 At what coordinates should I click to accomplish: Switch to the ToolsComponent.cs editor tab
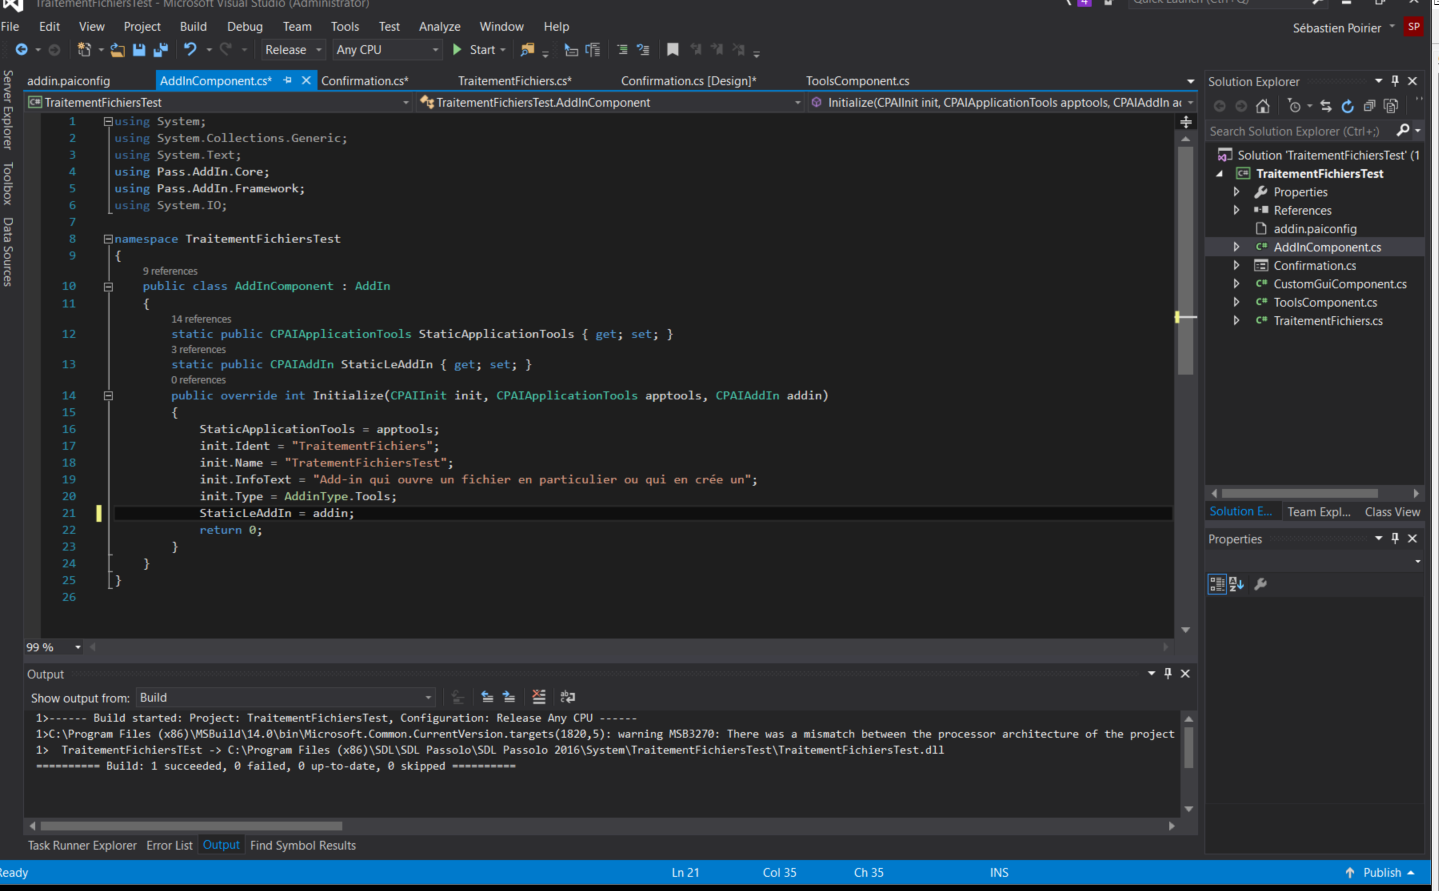[857, 81]
